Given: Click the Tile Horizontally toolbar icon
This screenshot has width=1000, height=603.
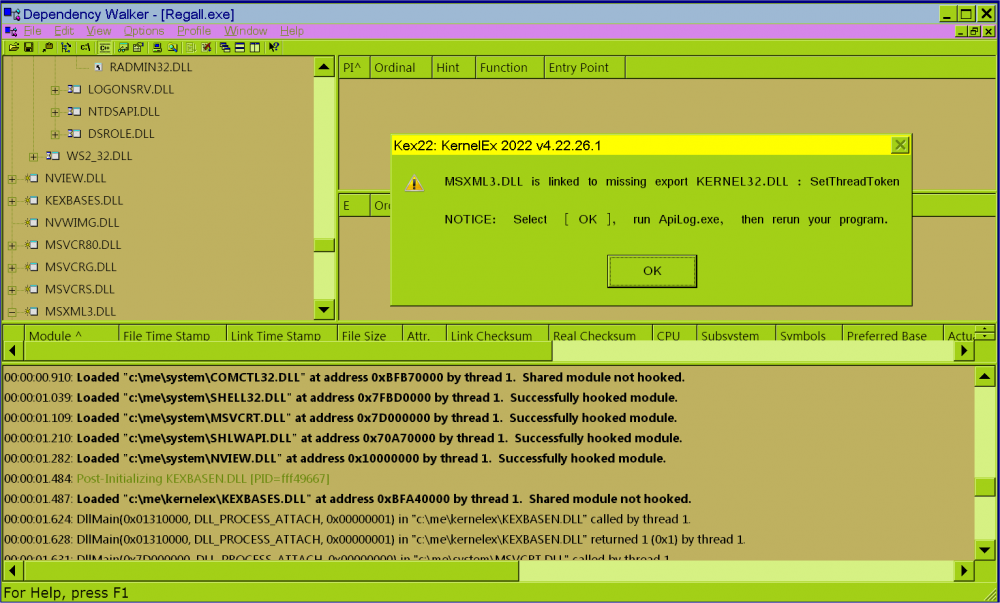Looking at the screenshot, I should pos(240,47).
